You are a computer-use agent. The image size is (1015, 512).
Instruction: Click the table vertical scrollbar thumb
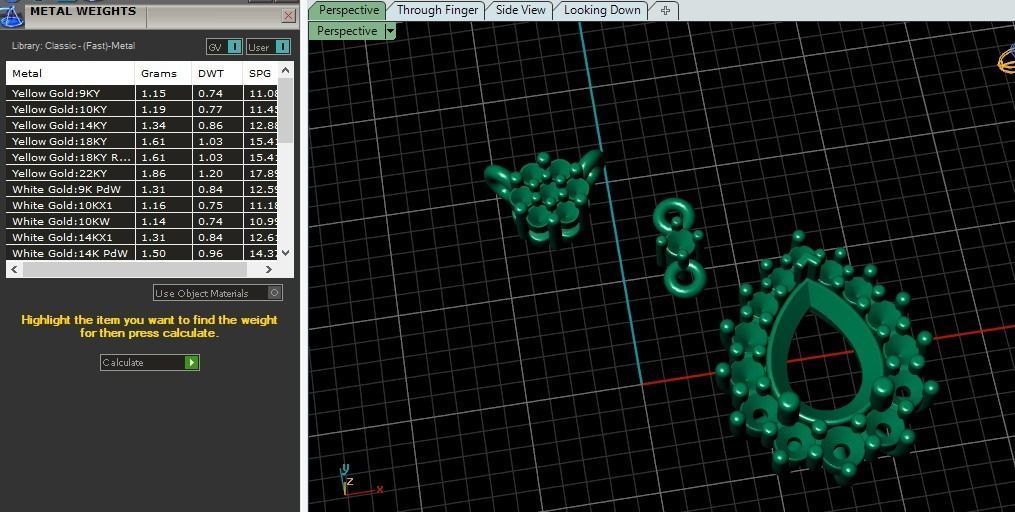[x=285, y=109]
